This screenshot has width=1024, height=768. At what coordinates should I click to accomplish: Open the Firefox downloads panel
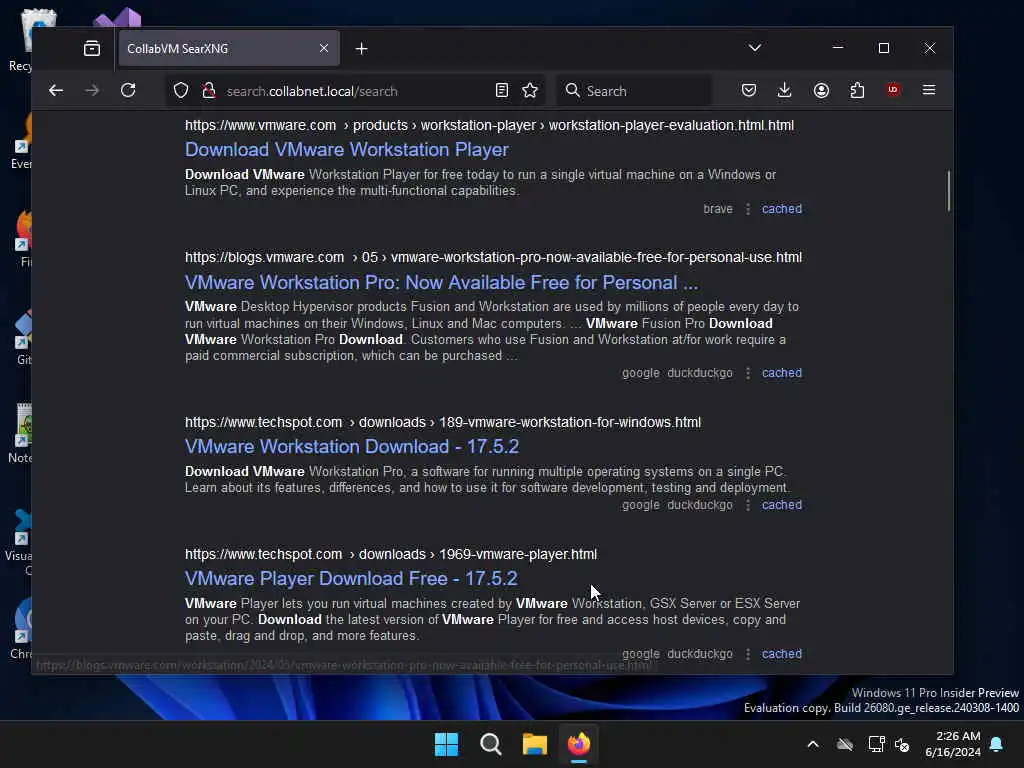[x=785, y=90]
